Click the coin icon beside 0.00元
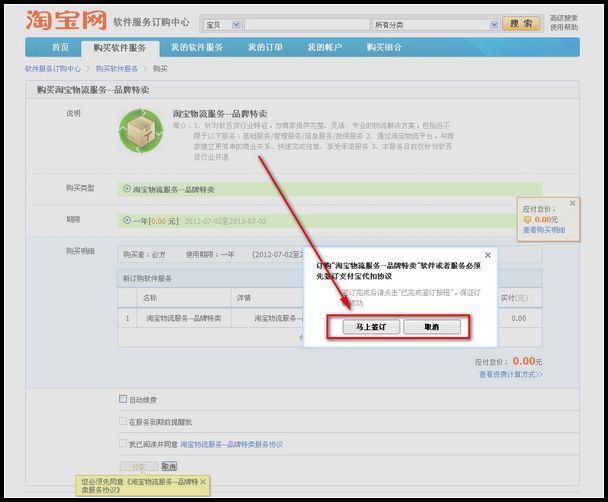Screen dimensions: 608x502 527,219
